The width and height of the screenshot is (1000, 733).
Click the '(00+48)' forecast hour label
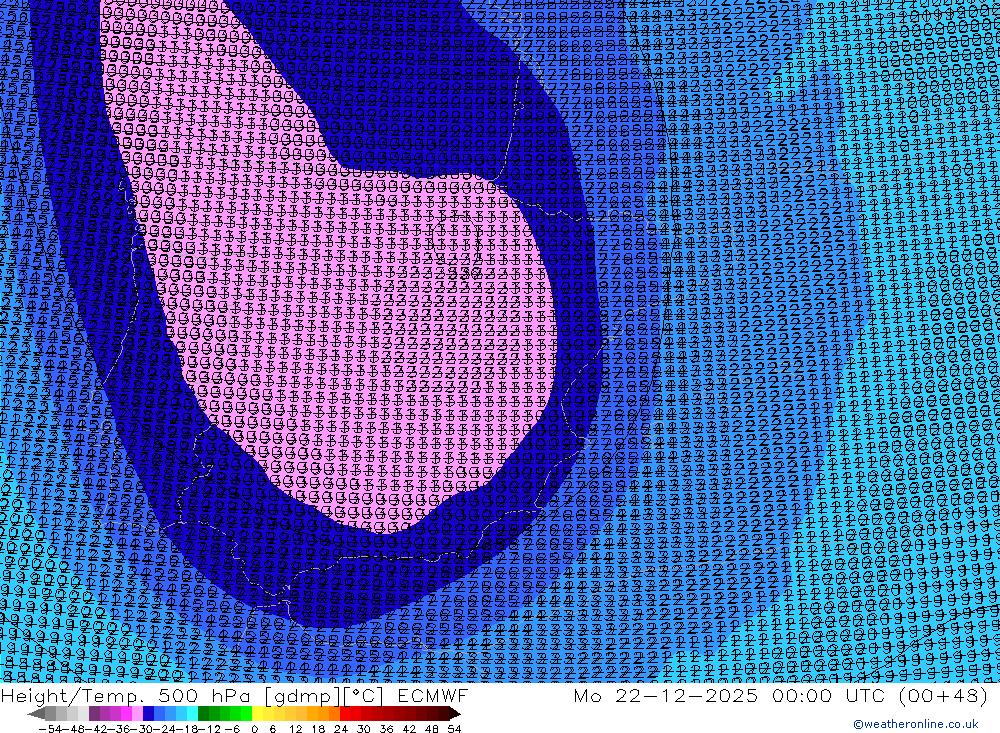pyautogui.click(x=944, y=695)
